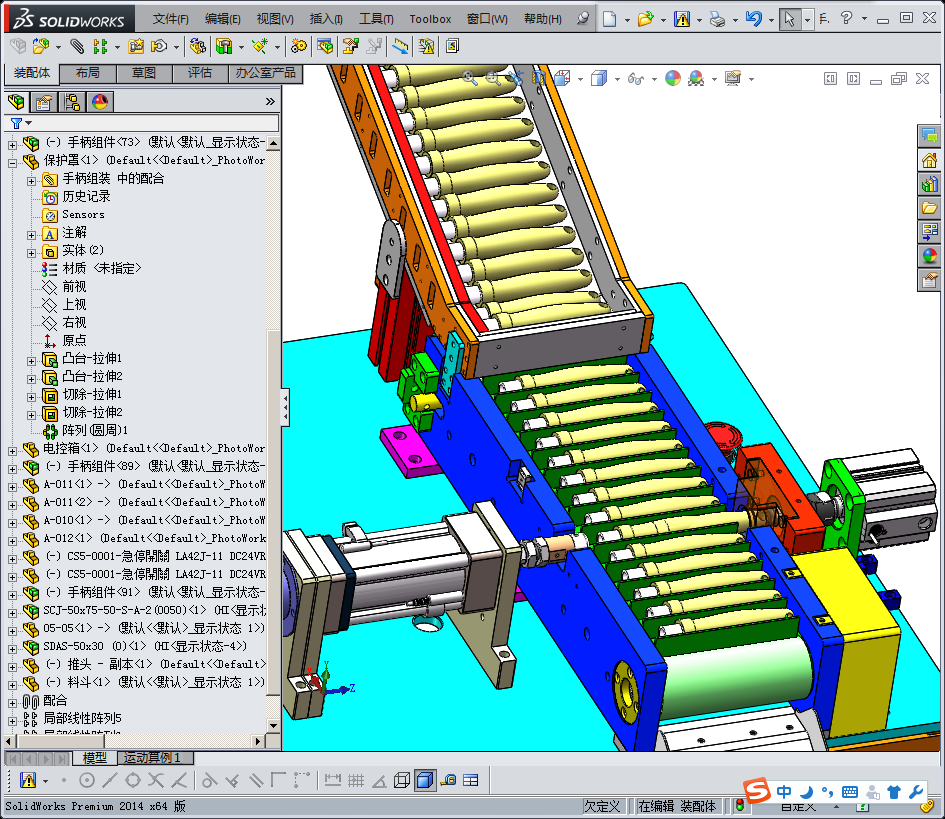Open the ConfigurationManager tab icon
This screenshot has height=819, width=945.
[72, 102]
